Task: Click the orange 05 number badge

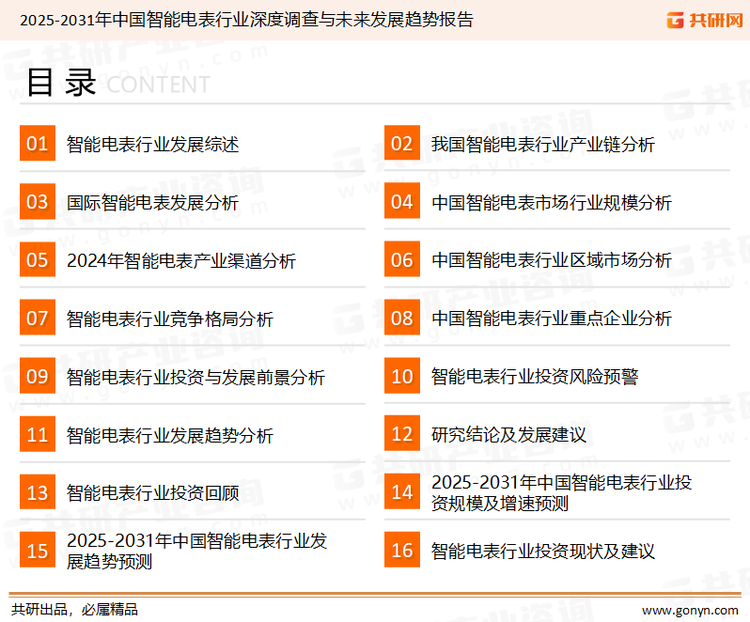Action: 37,260
